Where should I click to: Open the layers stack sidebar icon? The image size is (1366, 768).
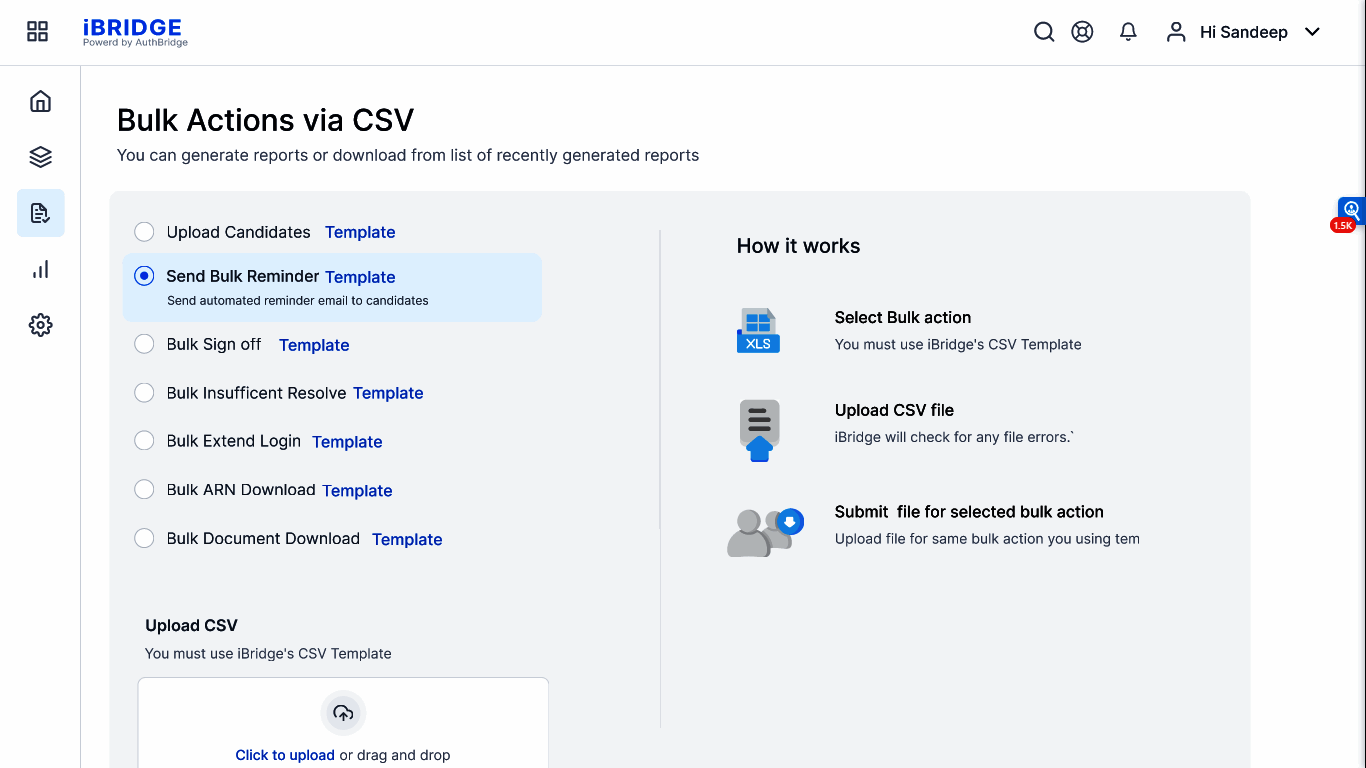[x=40, y=157]
